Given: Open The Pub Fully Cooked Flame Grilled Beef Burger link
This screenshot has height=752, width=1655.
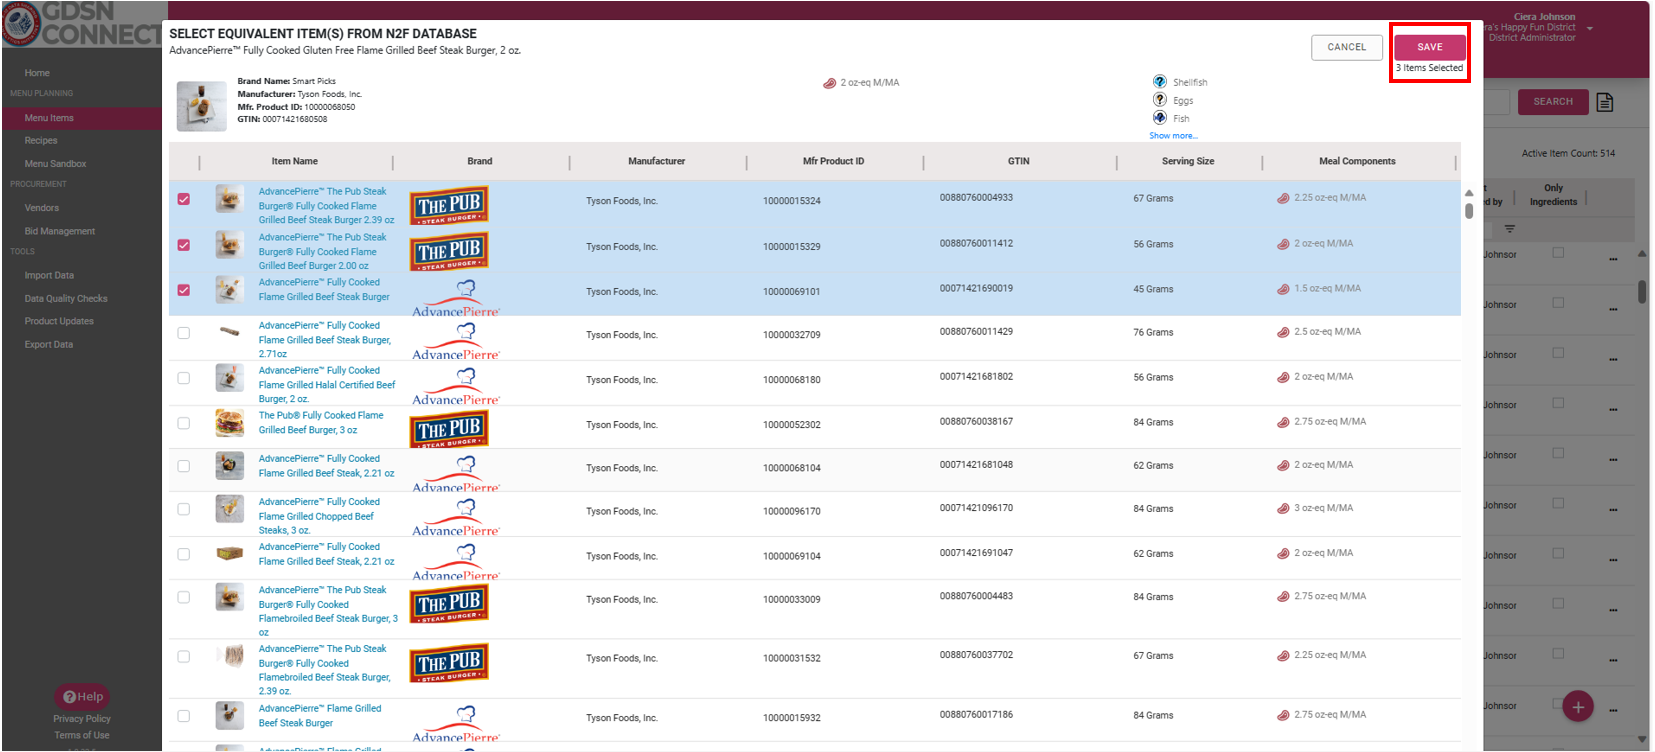Looking at the screenshot, I should (321, 423).
